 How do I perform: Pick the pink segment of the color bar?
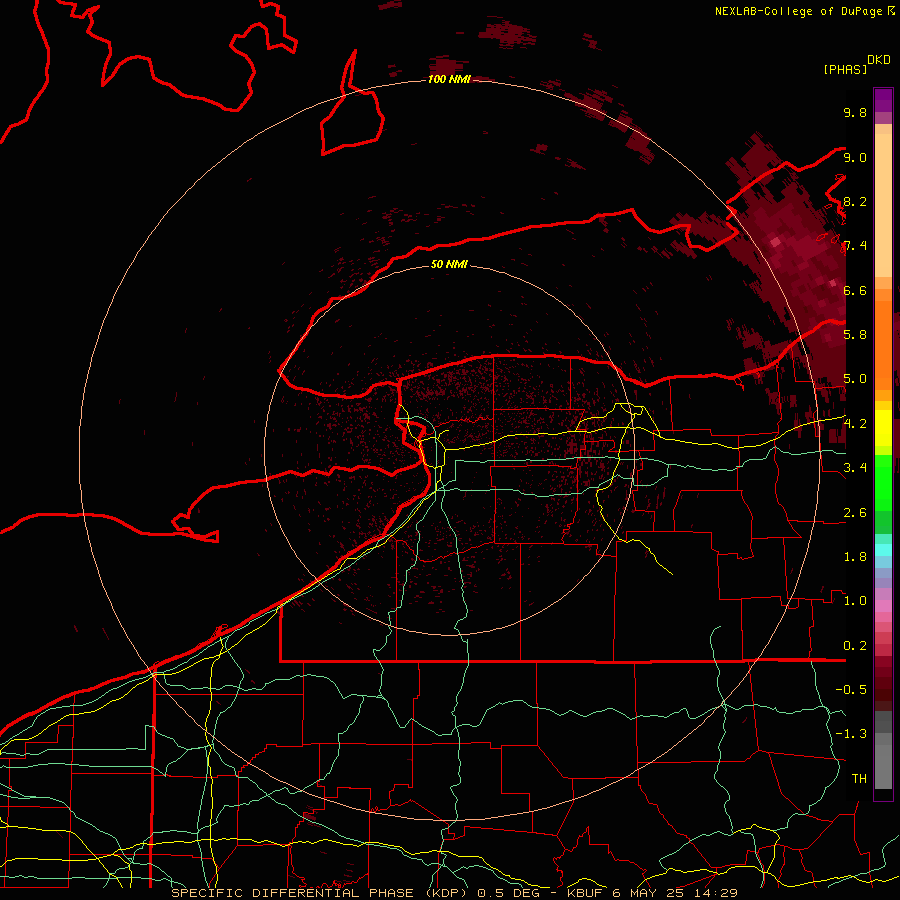883,605
